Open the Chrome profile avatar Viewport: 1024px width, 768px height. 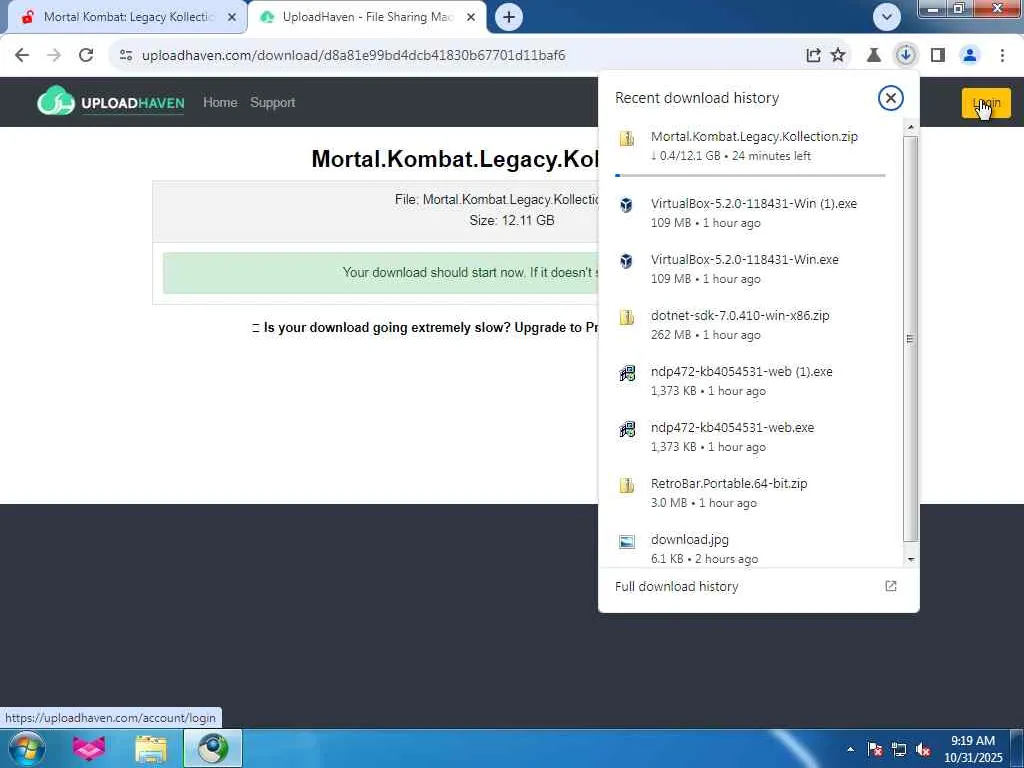970,55
